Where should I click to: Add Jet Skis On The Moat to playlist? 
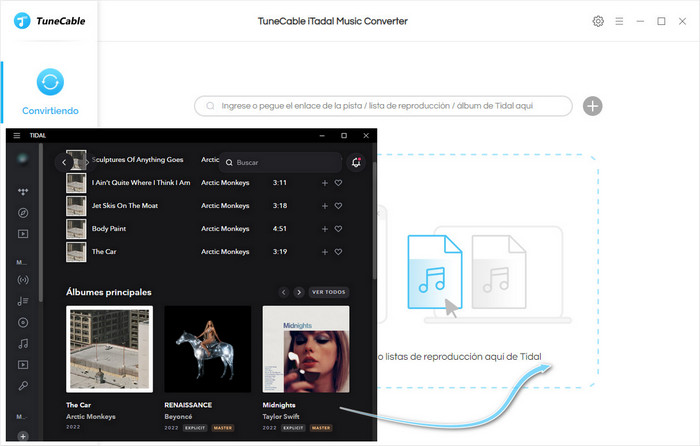click(325, 206)
